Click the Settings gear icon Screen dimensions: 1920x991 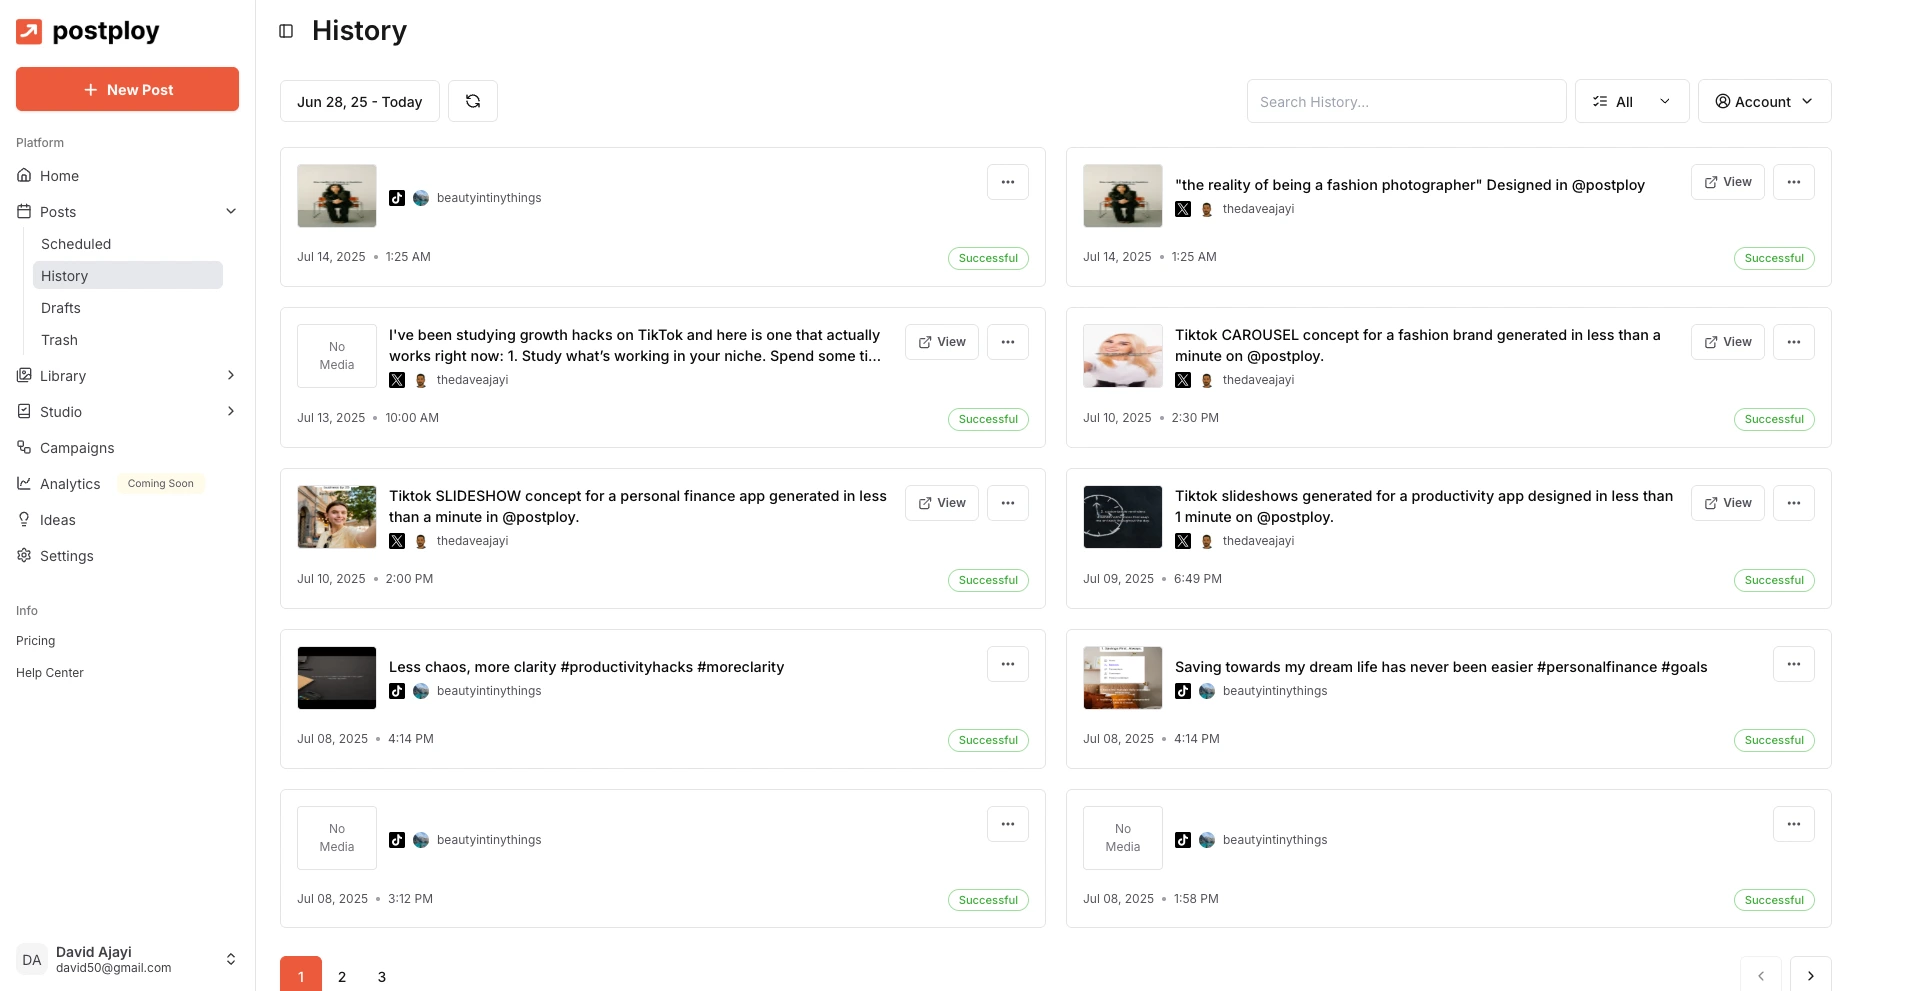click(x=23, y=555)
